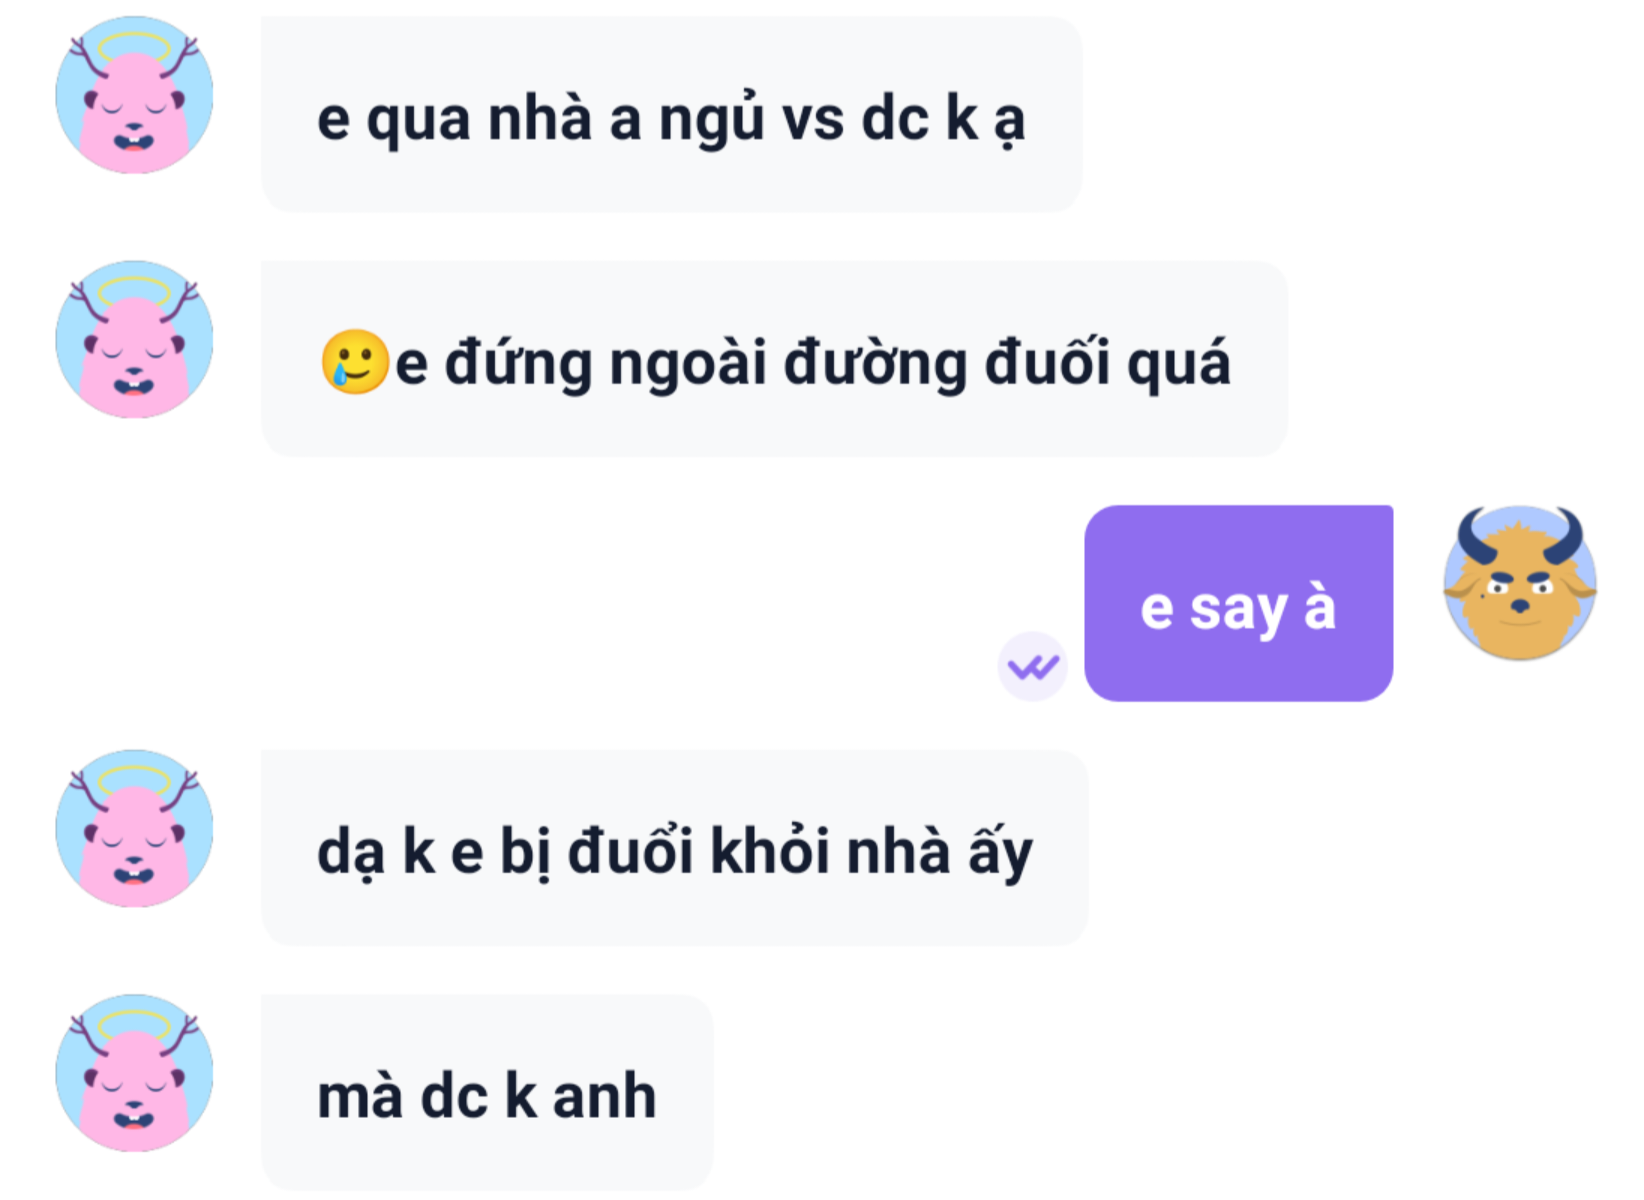Screen dimensions: 1644x1200
Task: Open the pink avatar beside 'e qua nhà a ngủ'
Action: click(x=134, y=95)
